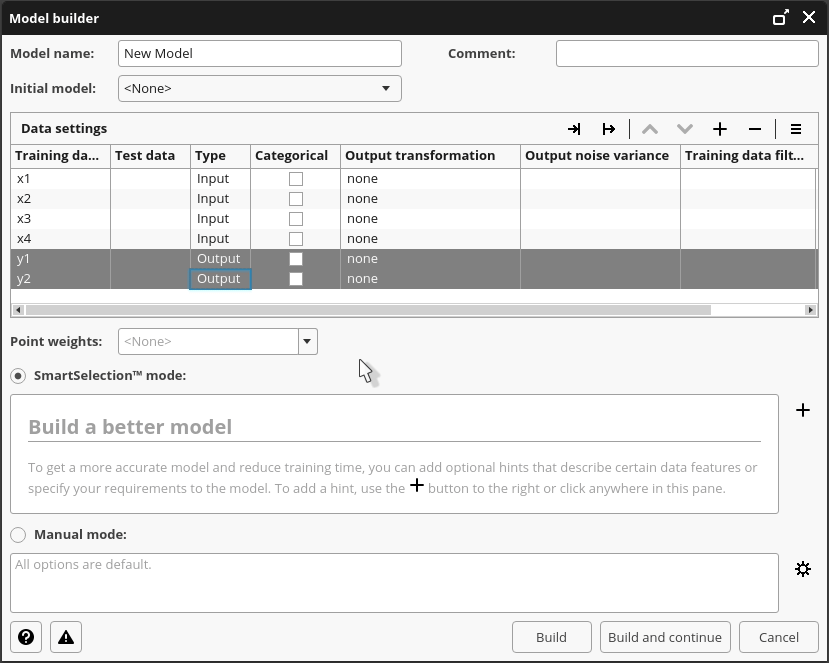Move selected row up with the chevron icon
829x663 pixels.
tap(650, 129)
